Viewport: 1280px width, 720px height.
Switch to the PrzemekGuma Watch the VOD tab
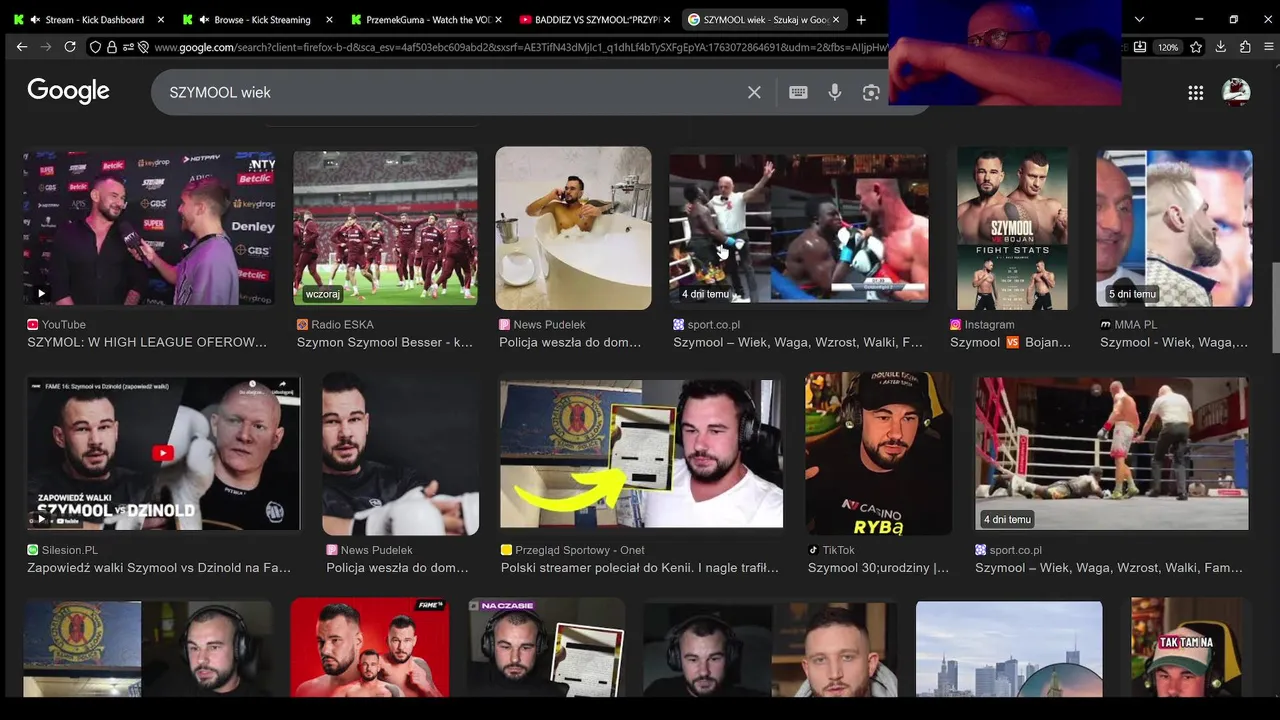click(x=425, y=19)
